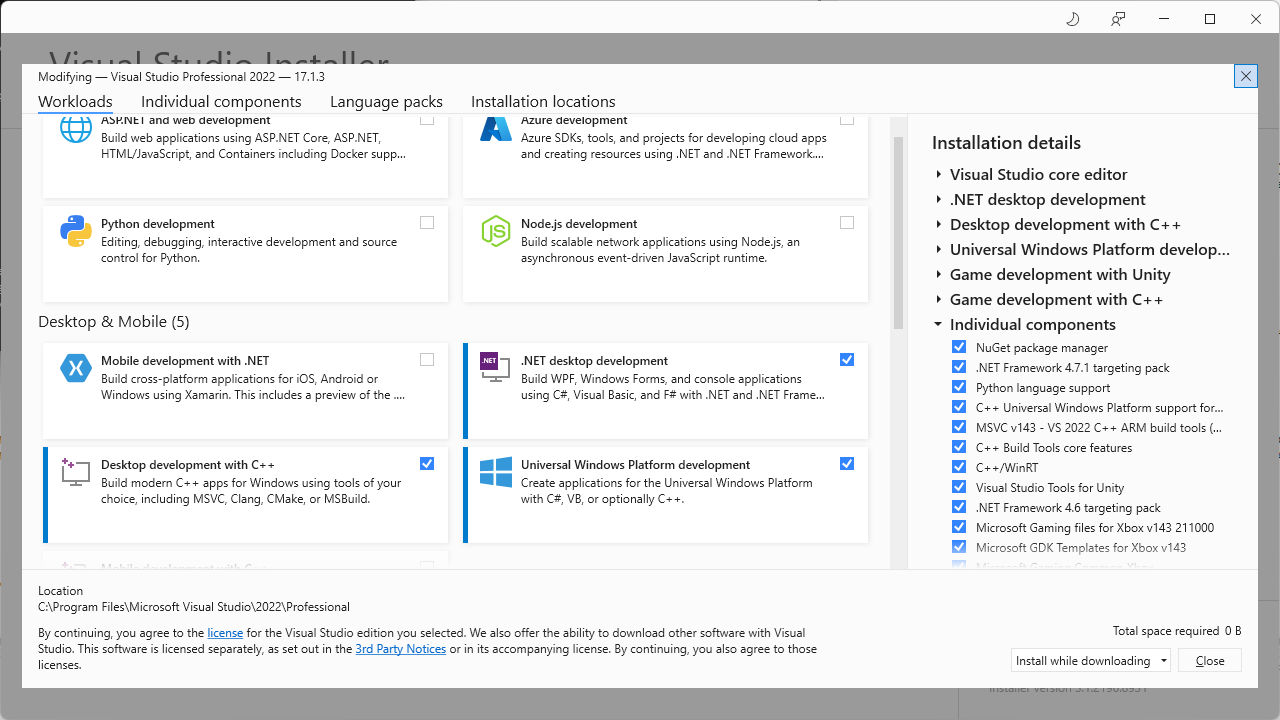
Task: Click the Node.js development icon
Action: pos(496,231)
